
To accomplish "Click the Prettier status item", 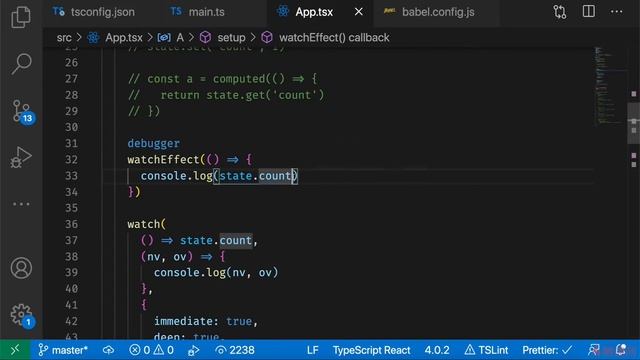I will click(x=547, y=350).
